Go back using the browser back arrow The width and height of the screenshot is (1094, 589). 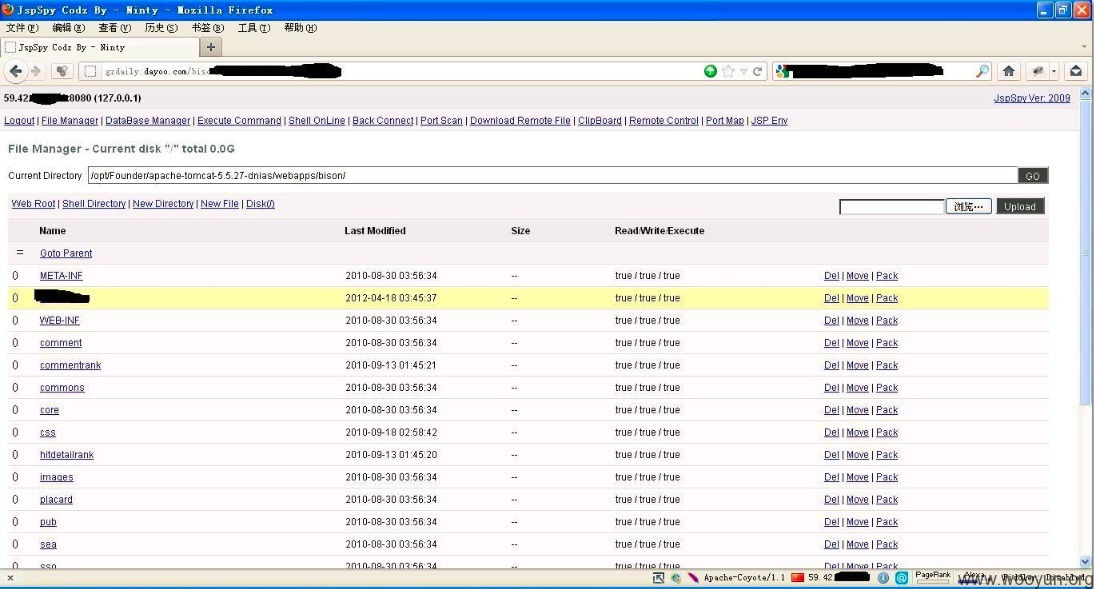point(15,71)
